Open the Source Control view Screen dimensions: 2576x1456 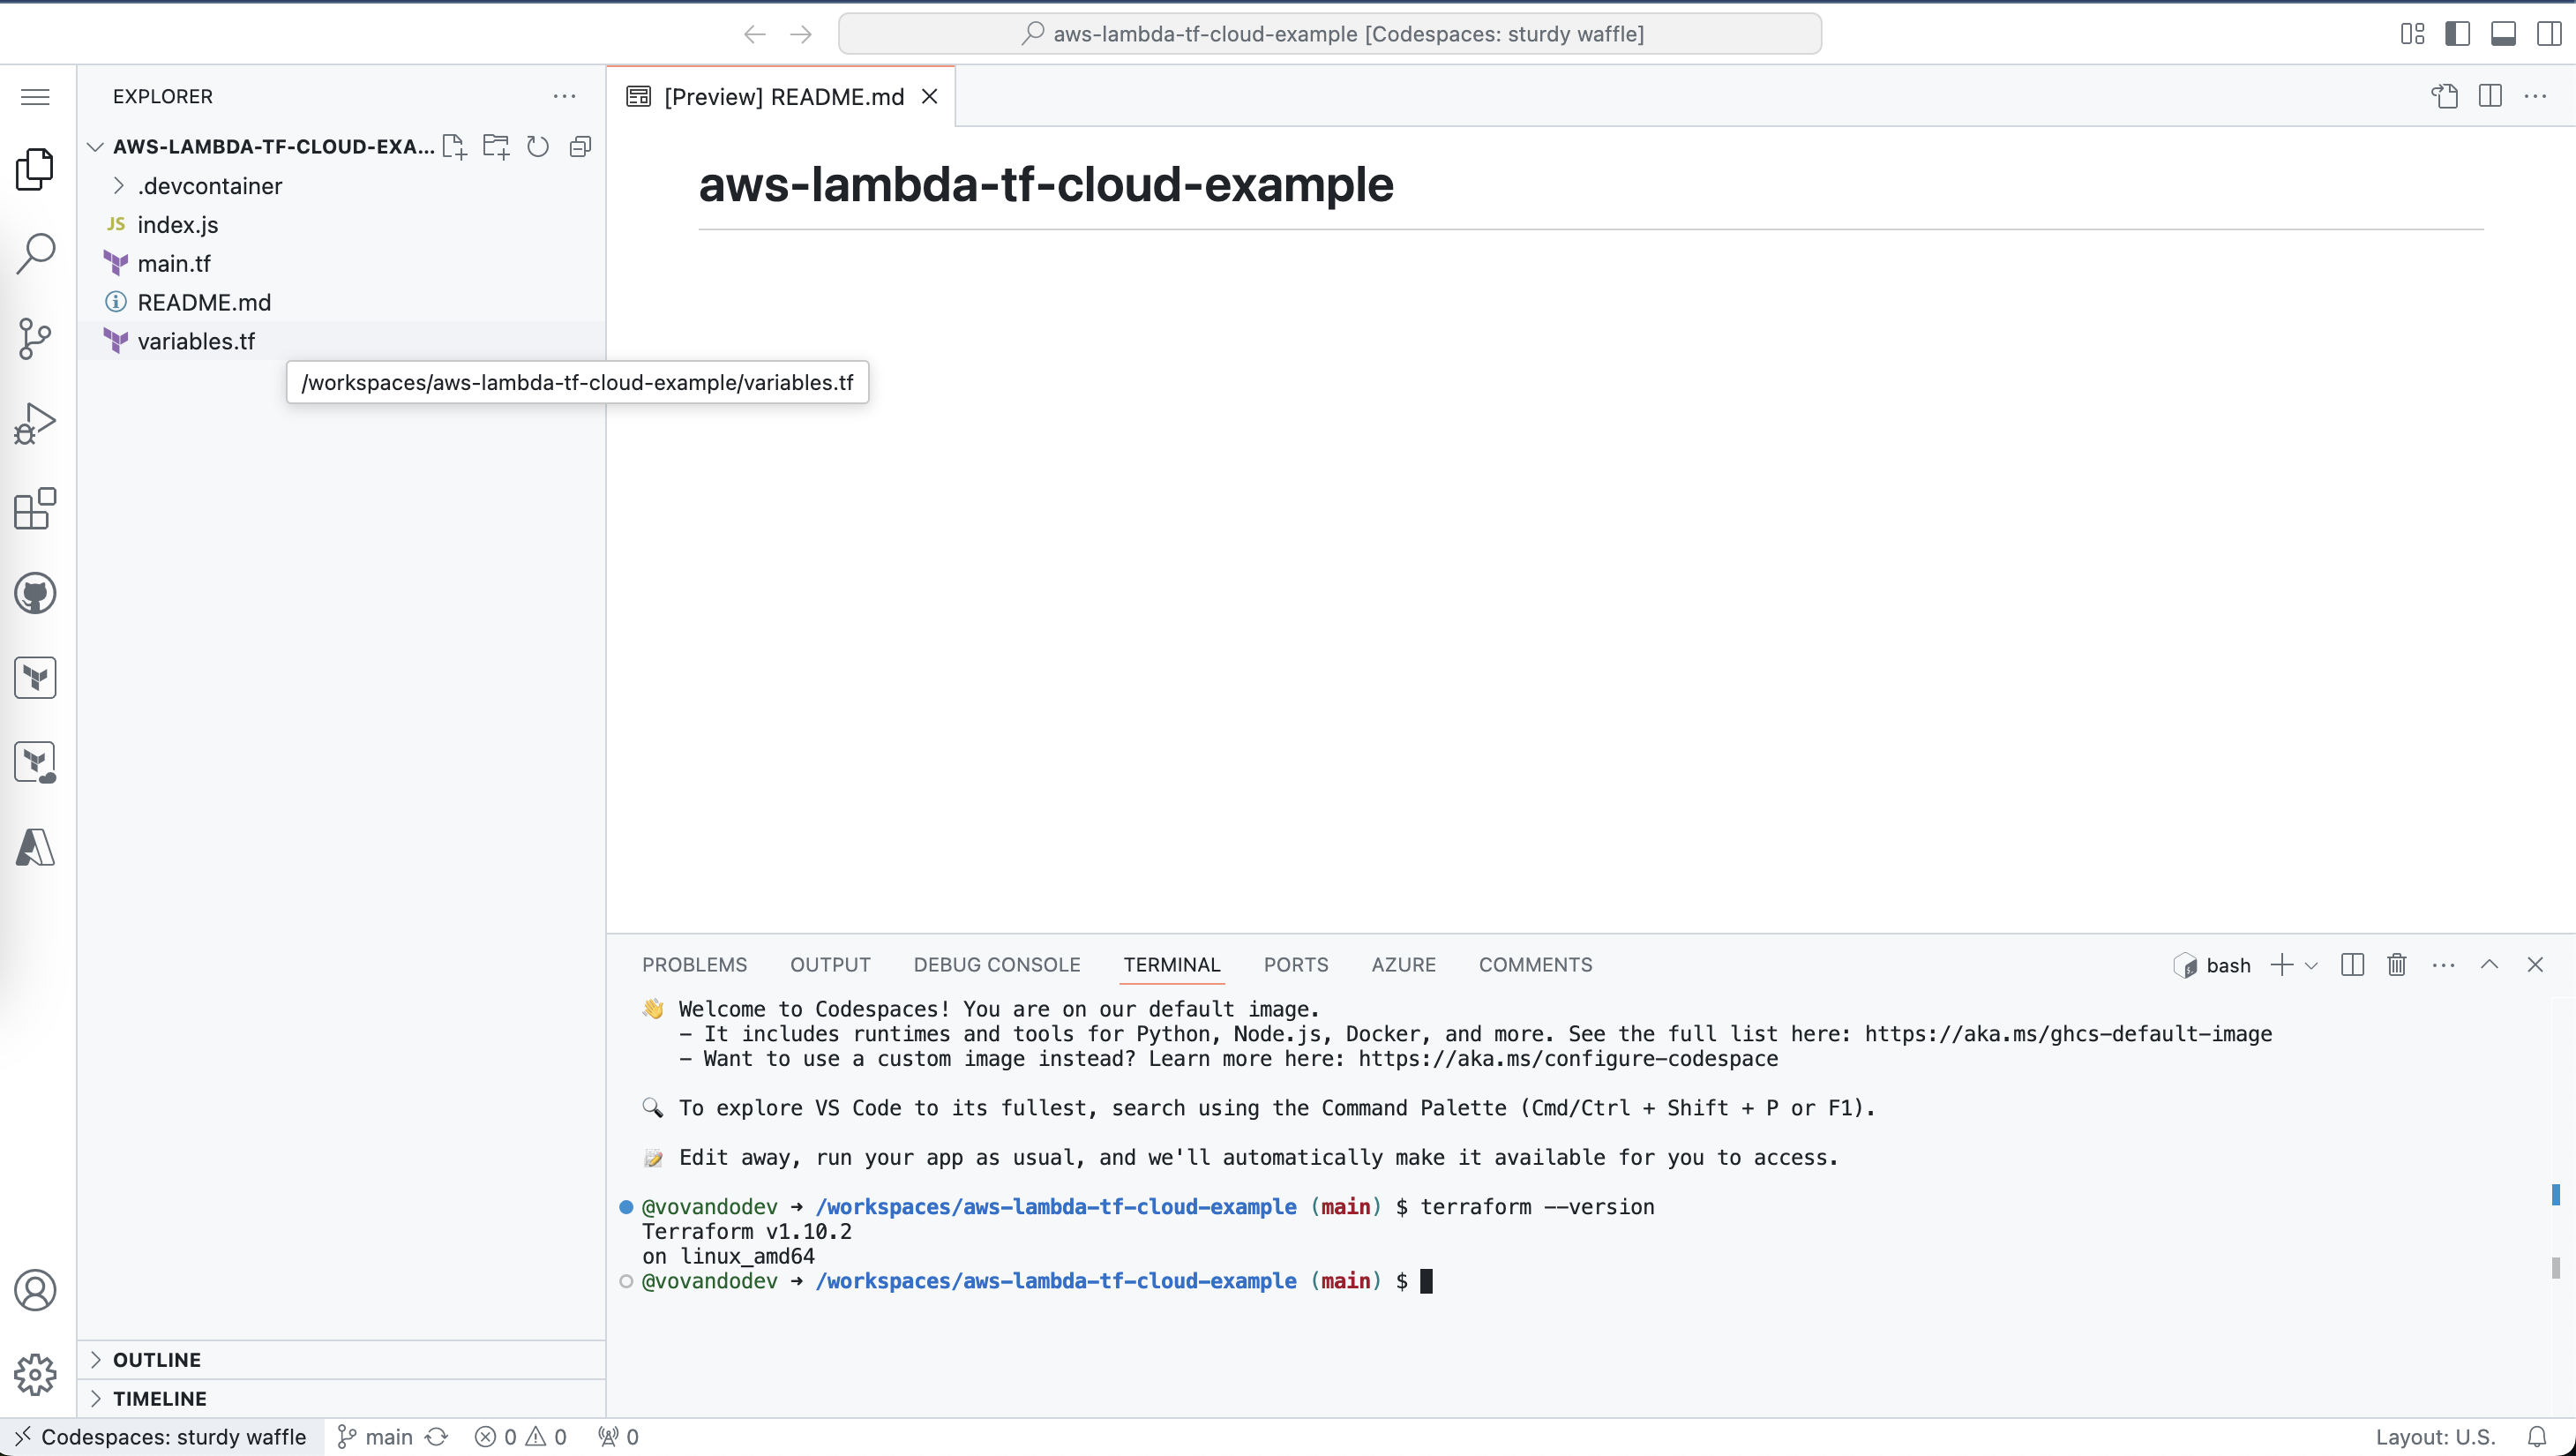(35, 339)
